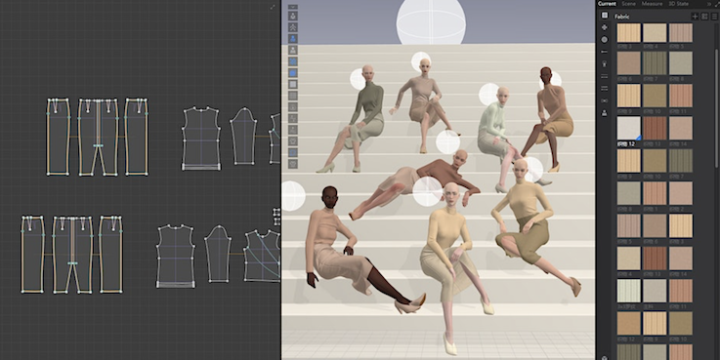The width and height of the screenshot is (720, 360).
Task: Select the swatch labeled 2
Action: 681,193
